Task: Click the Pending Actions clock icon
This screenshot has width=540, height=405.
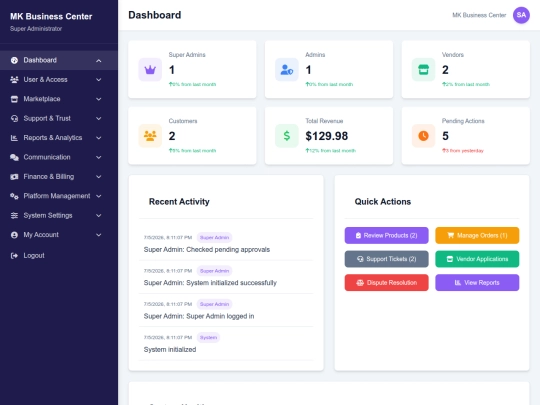Action: [424, 136]
